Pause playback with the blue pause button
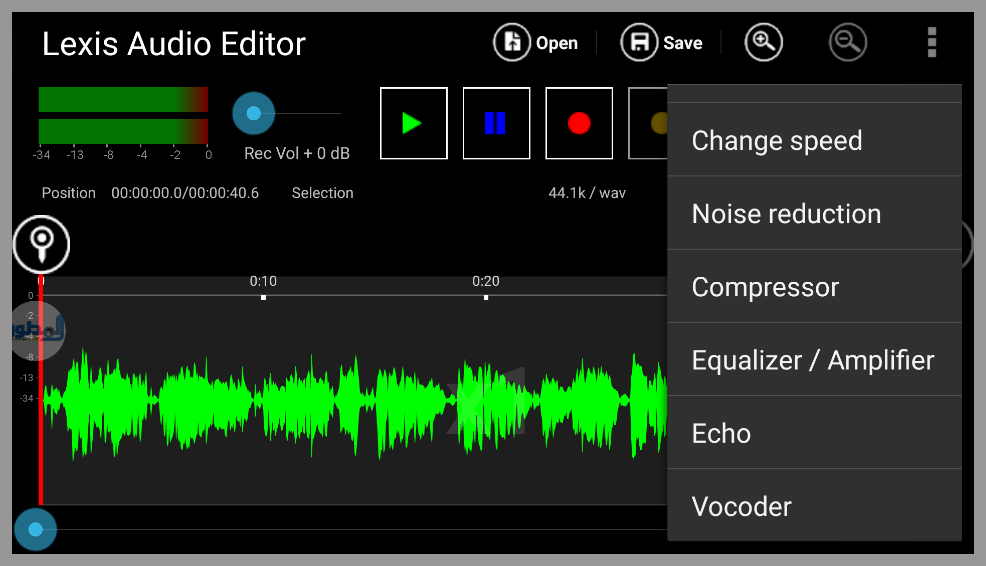Screen dimensions: 986x566 tap(496, 123)
